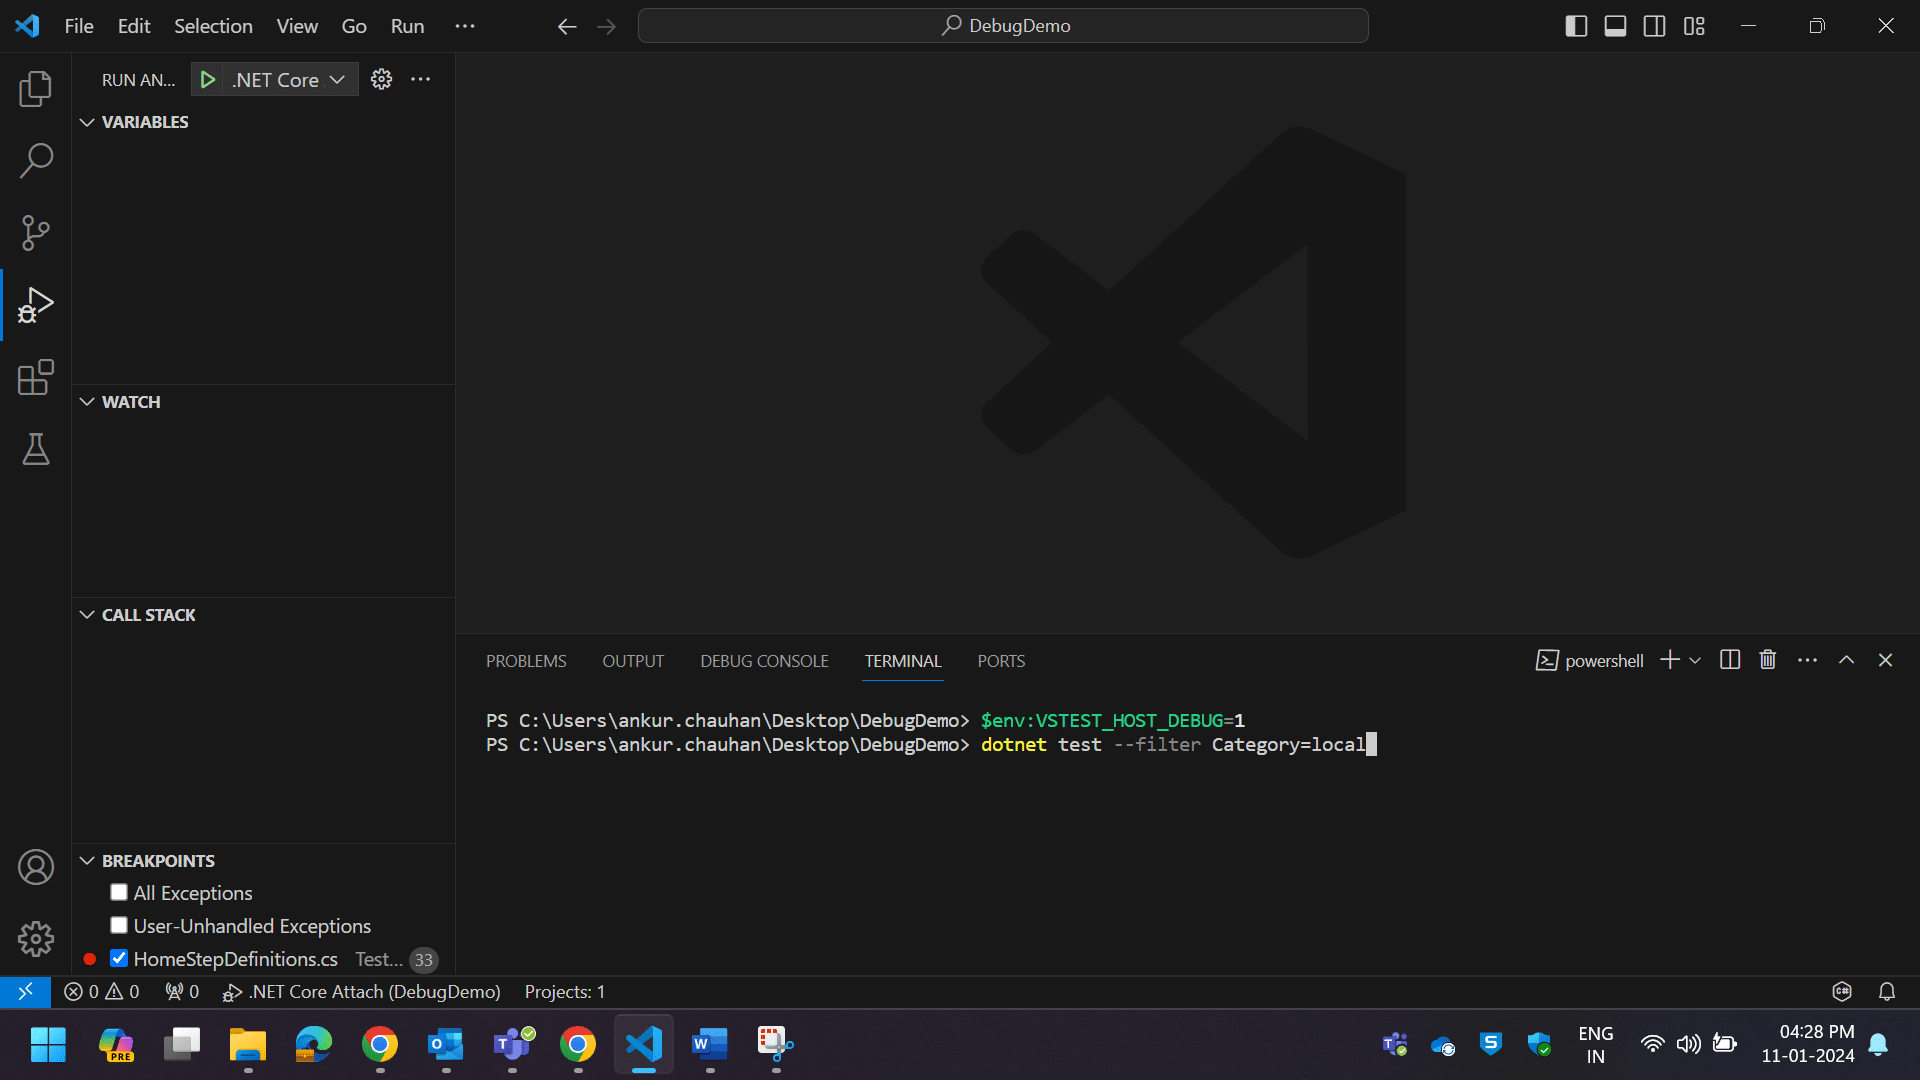Open the Run menu
The height and width of the screenshot is (1080, 1920).
pos(407,26)
